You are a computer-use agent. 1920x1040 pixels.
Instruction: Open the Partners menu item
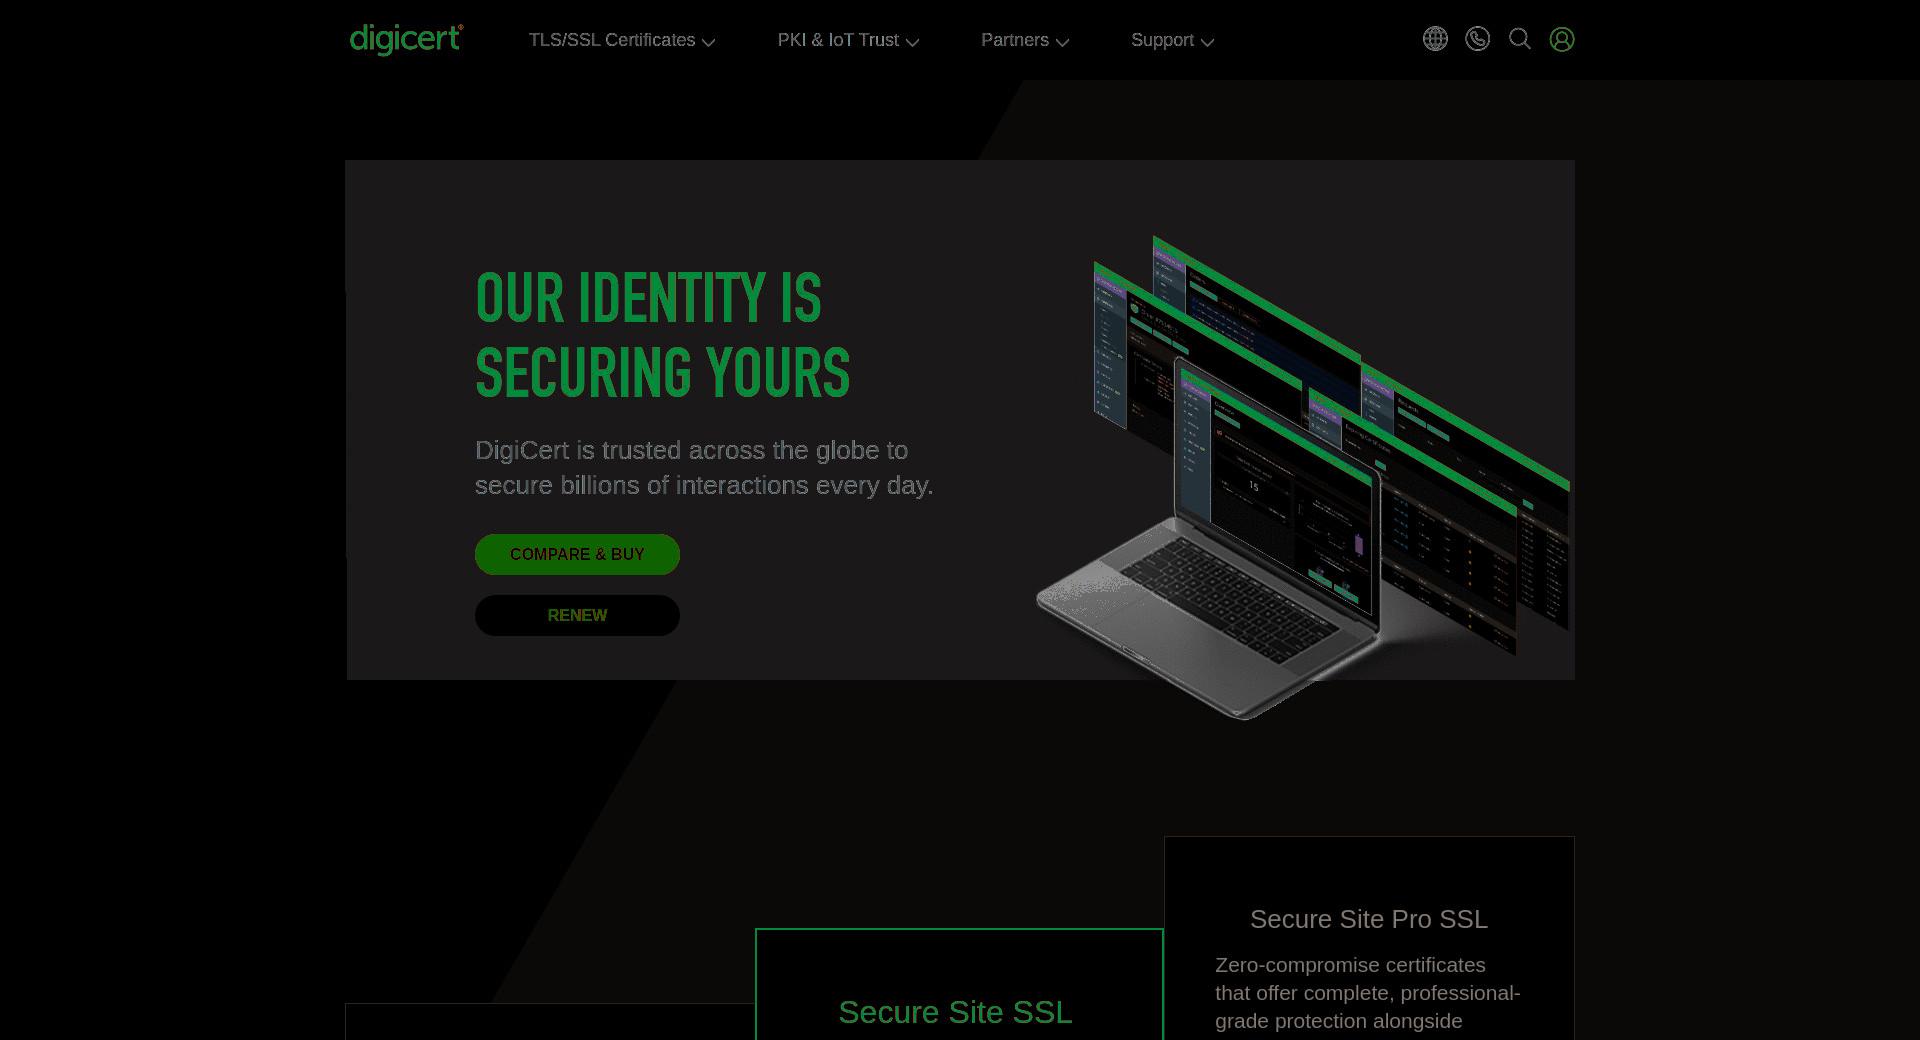click(1014, 40)
